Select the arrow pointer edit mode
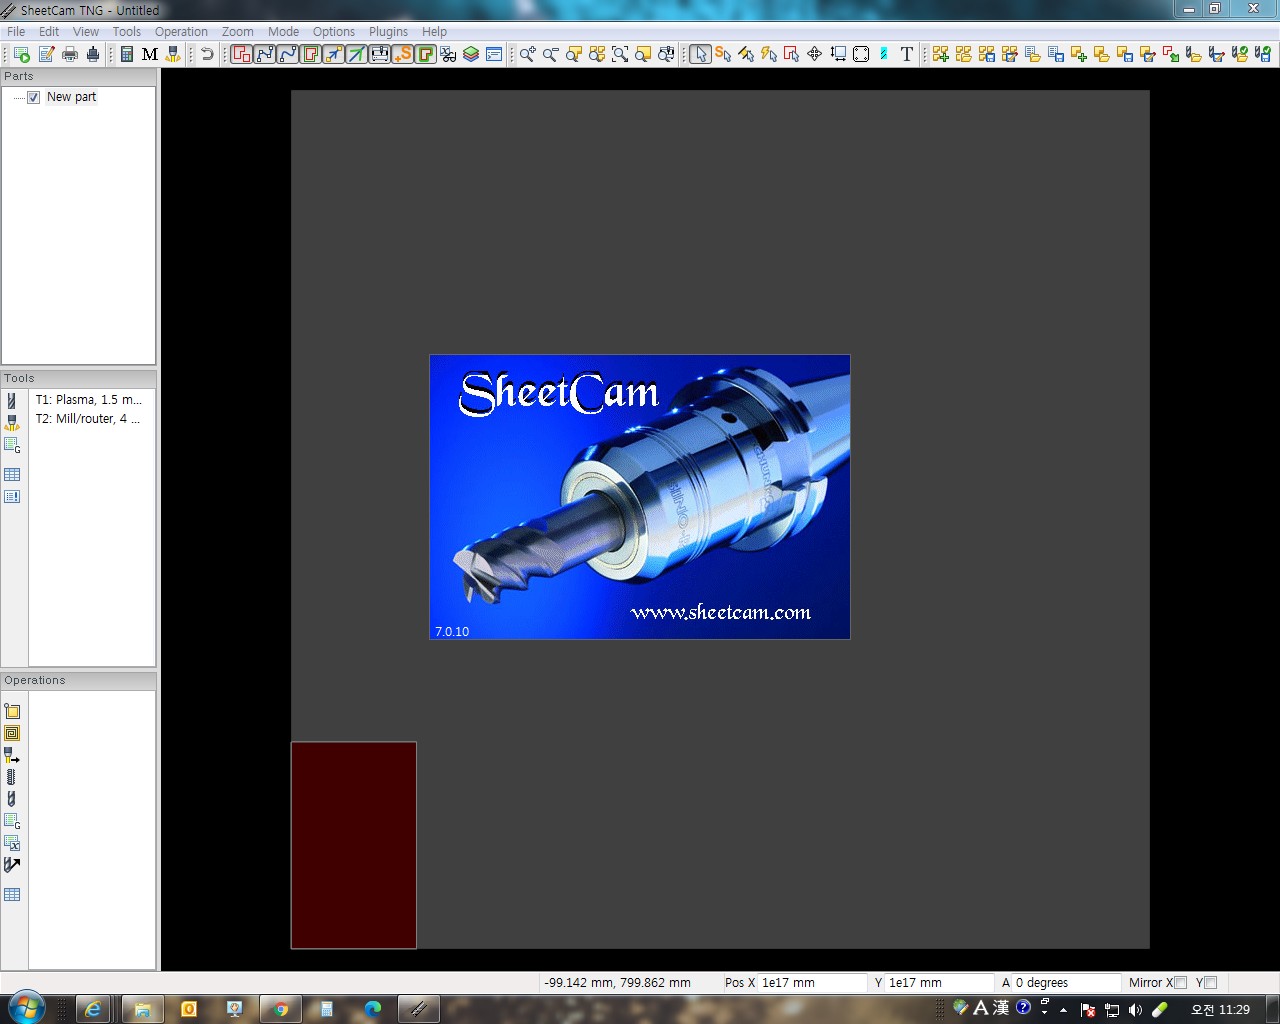 point(700,54)
